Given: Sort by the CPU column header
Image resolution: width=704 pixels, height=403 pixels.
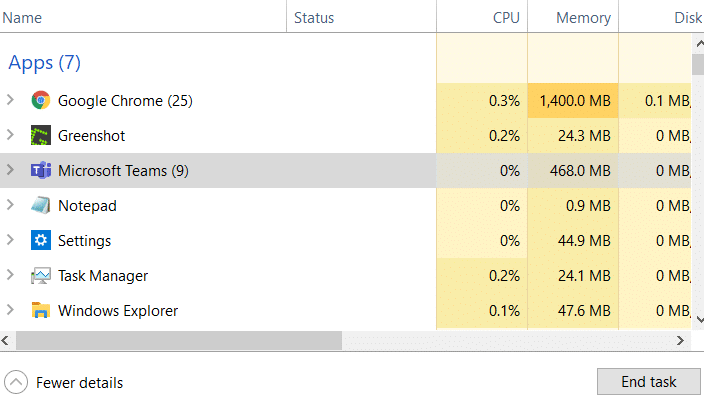Looking at the screenshot, I should 505,18.
